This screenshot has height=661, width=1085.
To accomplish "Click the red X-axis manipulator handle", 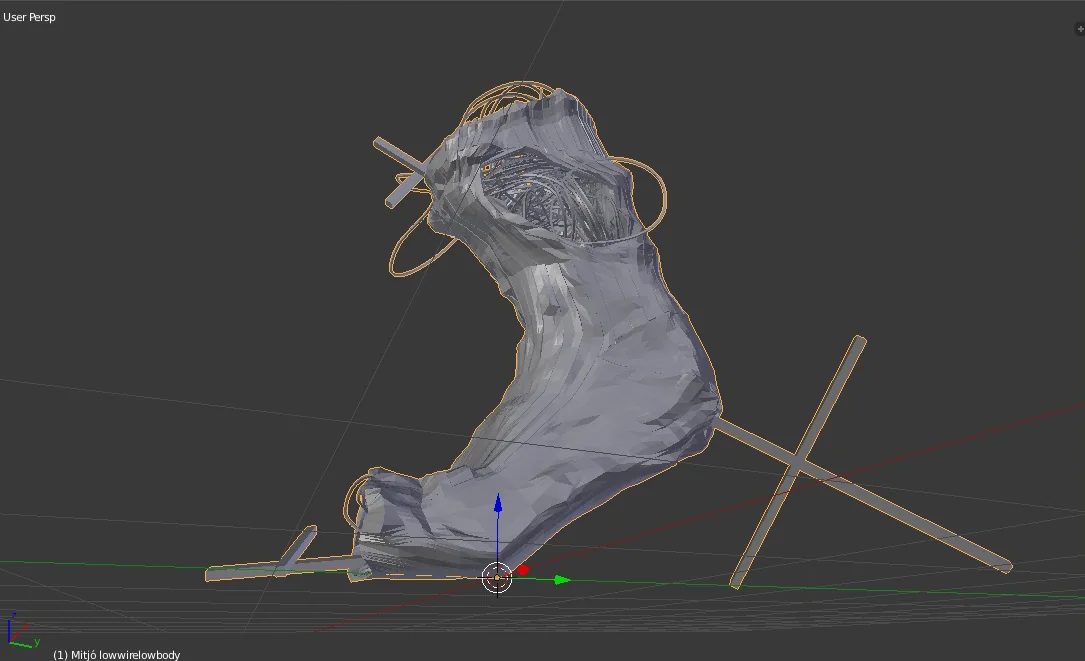I will pos(523,570).
